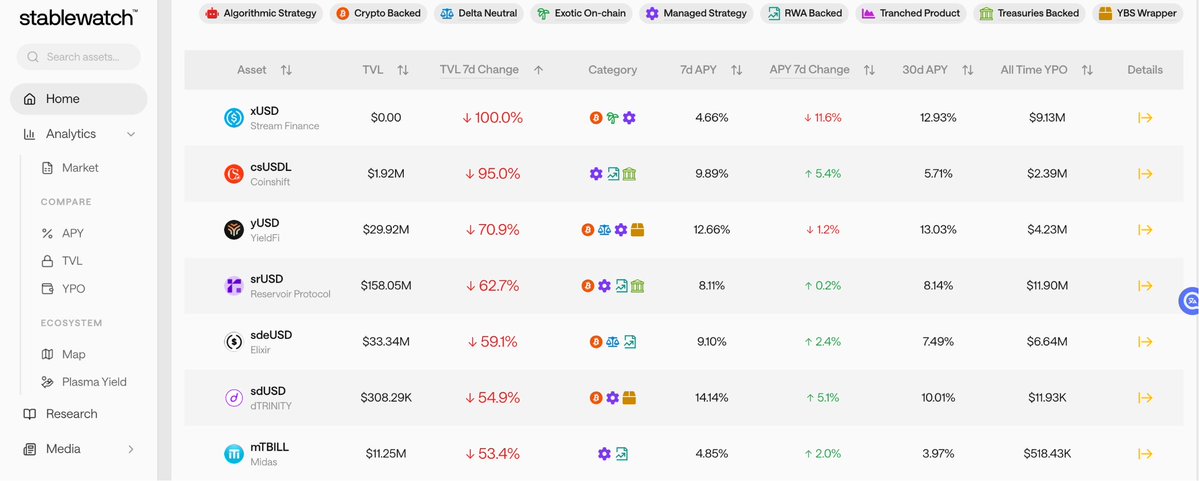
Task: Sort by All Time YPO arrows
Action: click(x=1087, y=70)
